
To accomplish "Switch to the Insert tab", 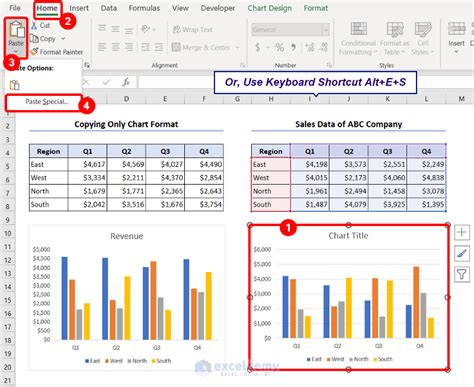I will click(79, 8).
